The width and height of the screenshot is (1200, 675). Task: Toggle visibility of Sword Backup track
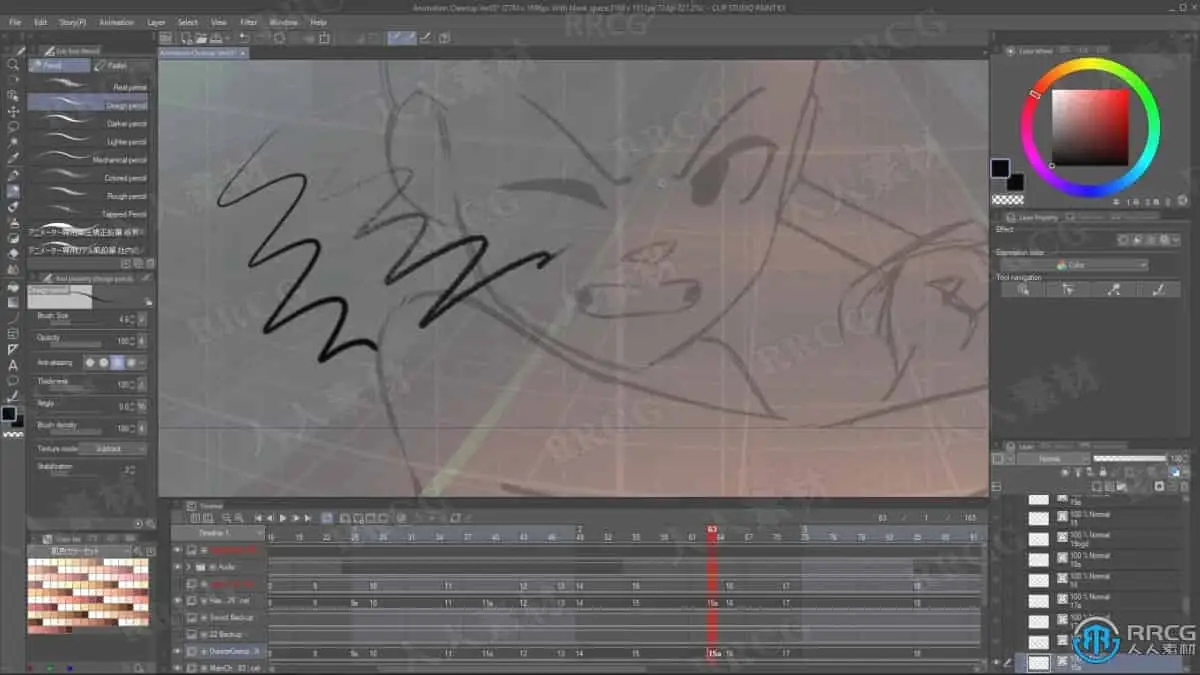[178, 618]
